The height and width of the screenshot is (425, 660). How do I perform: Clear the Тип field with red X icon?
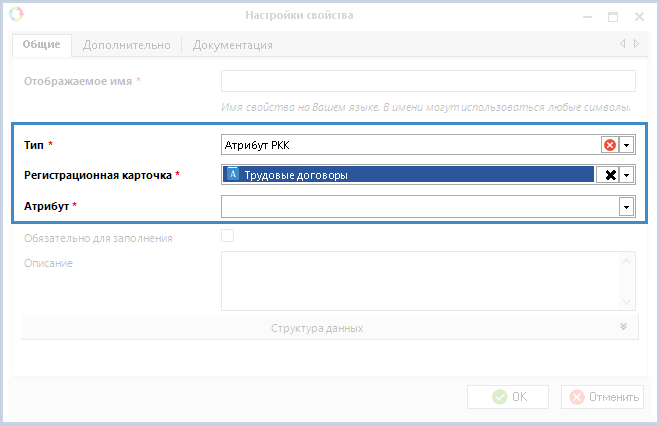[x=609, y=145]
